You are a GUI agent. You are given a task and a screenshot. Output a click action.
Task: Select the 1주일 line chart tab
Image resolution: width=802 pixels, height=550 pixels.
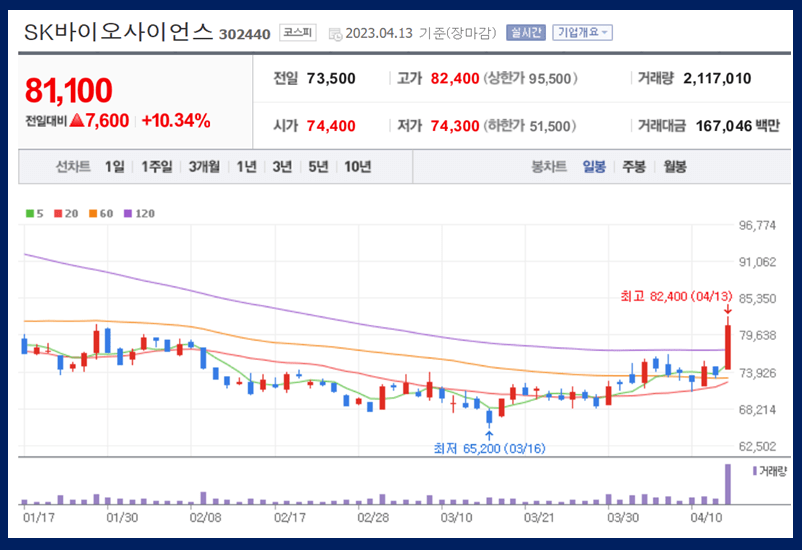click(157, 166)
